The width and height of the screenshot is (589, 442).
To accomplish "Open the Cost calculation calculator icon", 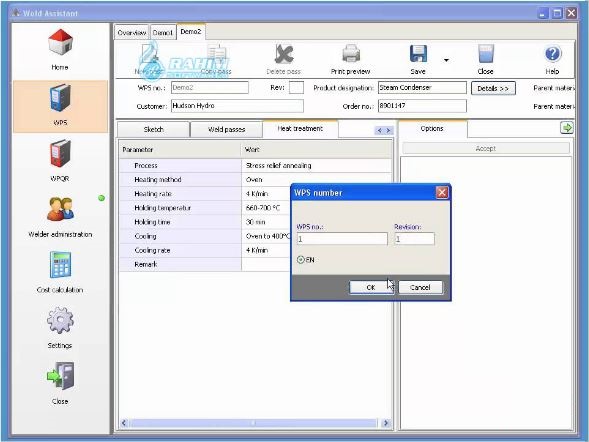I will point(60,264).
